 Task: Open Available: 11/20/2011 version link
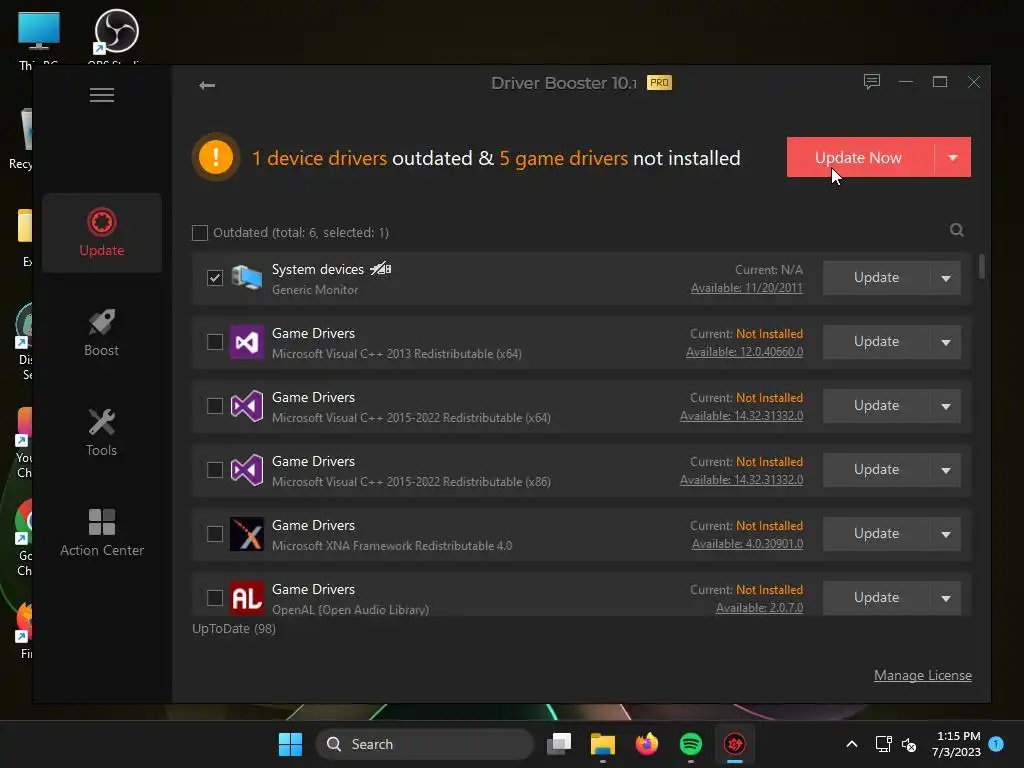tap(746, 287)
